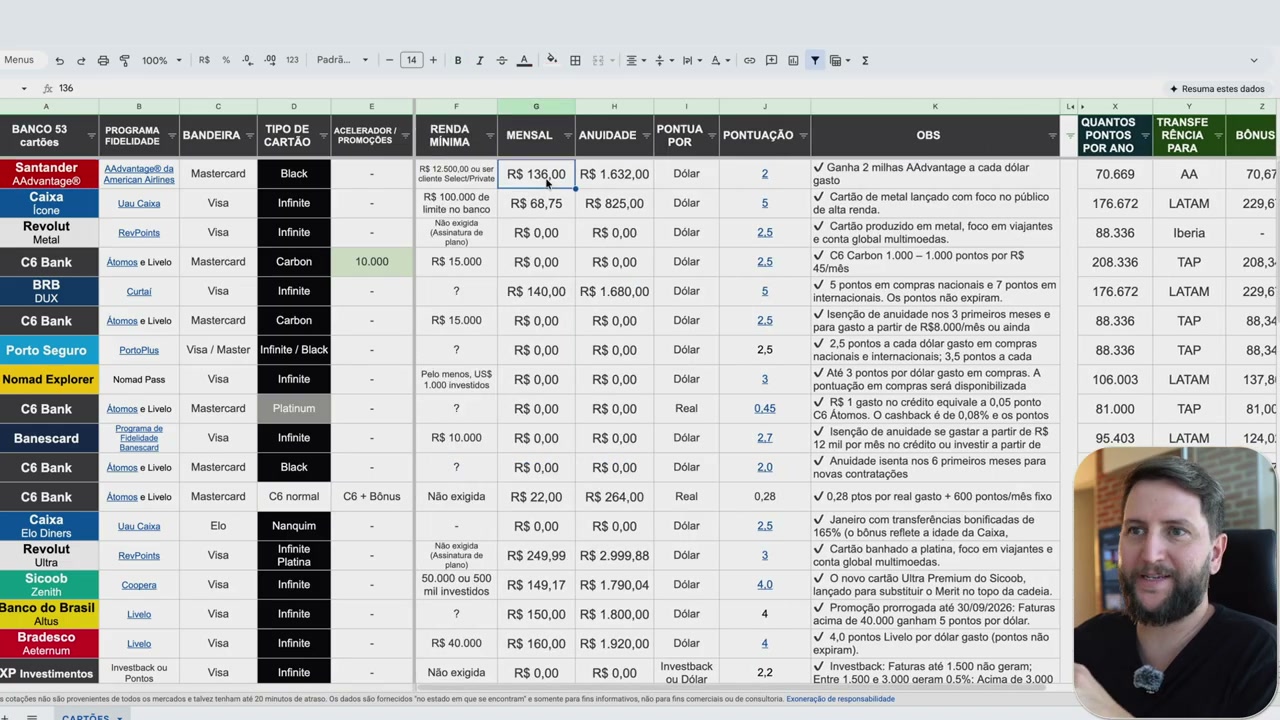
Task: Insert a link
Action: tap(749, 60)
